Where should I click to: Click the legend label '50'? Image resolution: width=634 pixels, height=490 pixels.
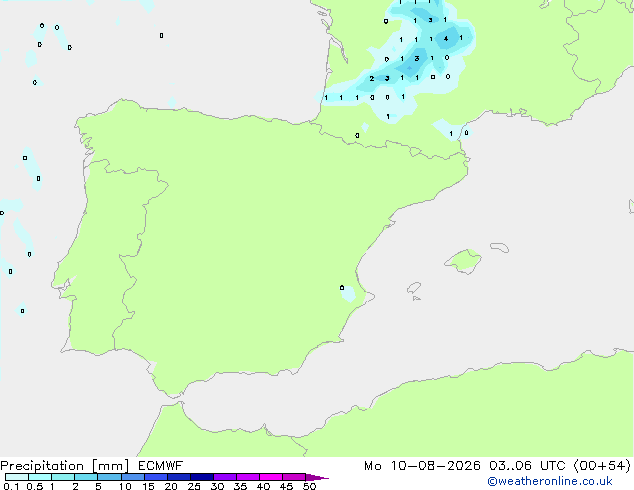pos(309,486)
